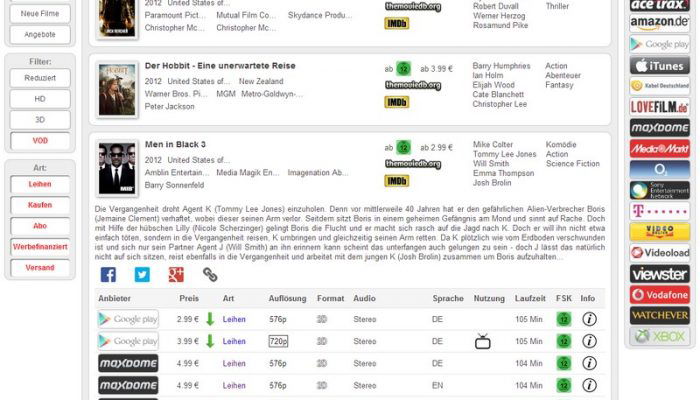
Task: Share Men in Black 3 on Facebook
Action: click(108, 275)
